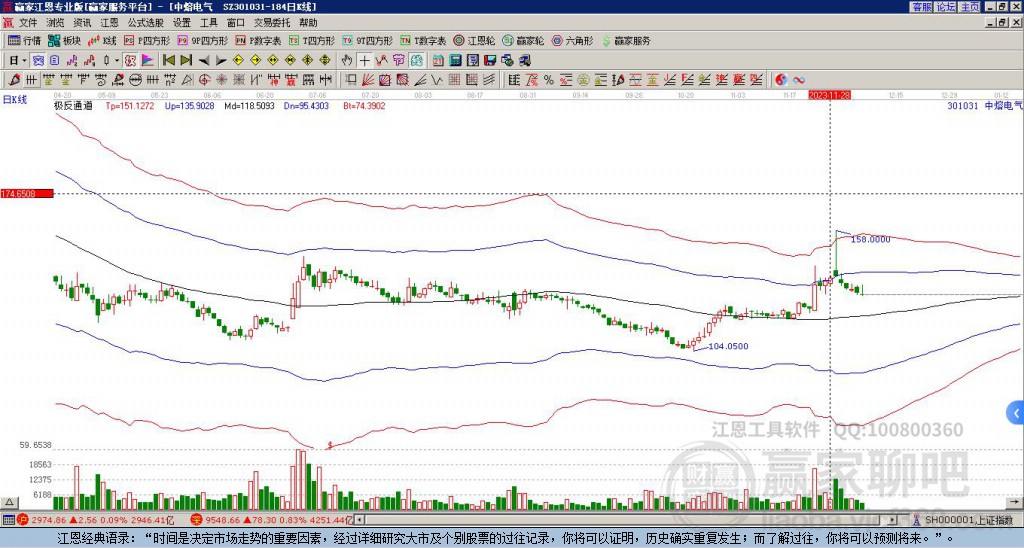Open the 9T四方形 tool
The height and width of the screenshot is (548, 1024).
click(x=367, y=40)
